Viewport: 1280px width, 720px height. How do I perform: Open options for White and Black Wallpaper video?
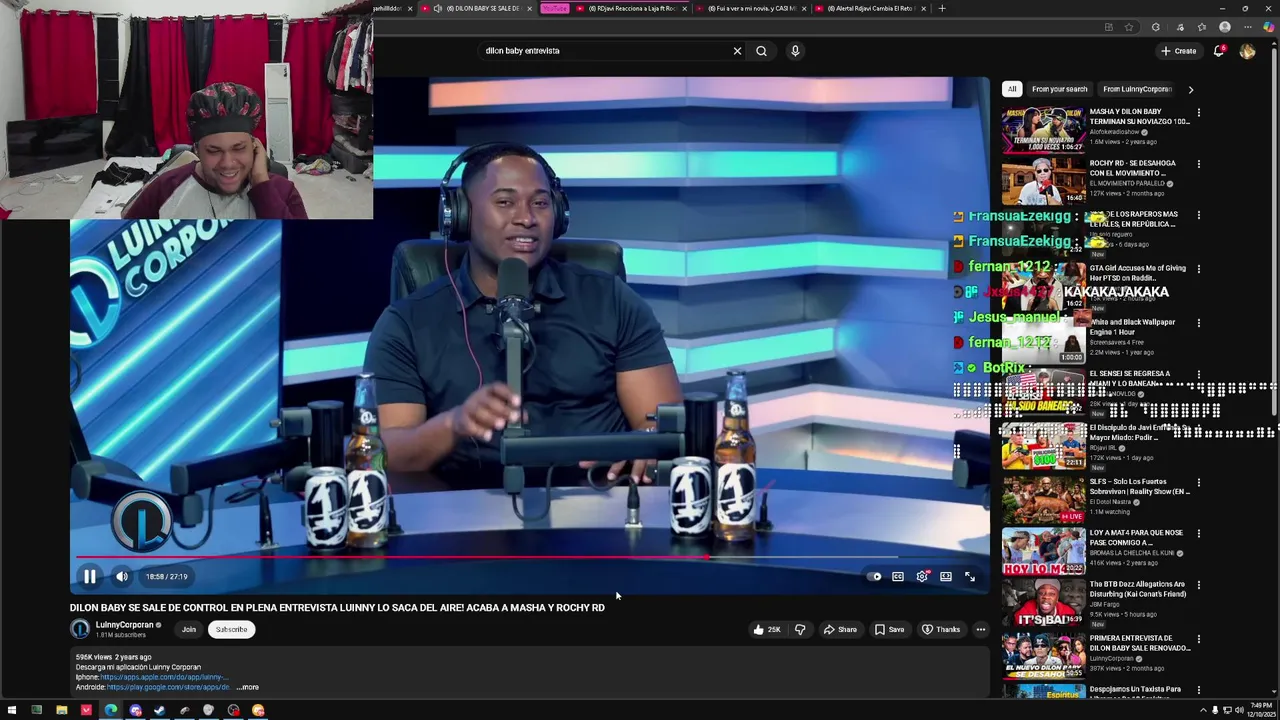1198,323
